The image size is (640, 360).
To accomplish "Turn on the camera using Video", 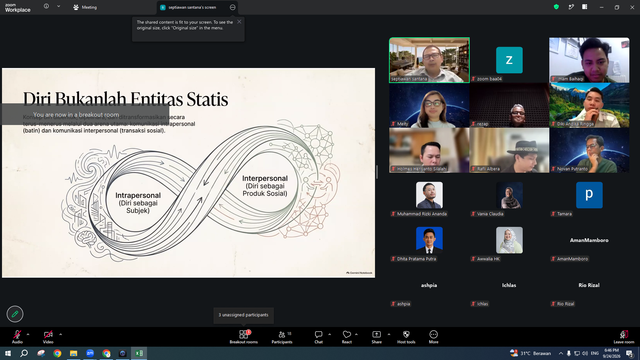I will pos(48,337).
